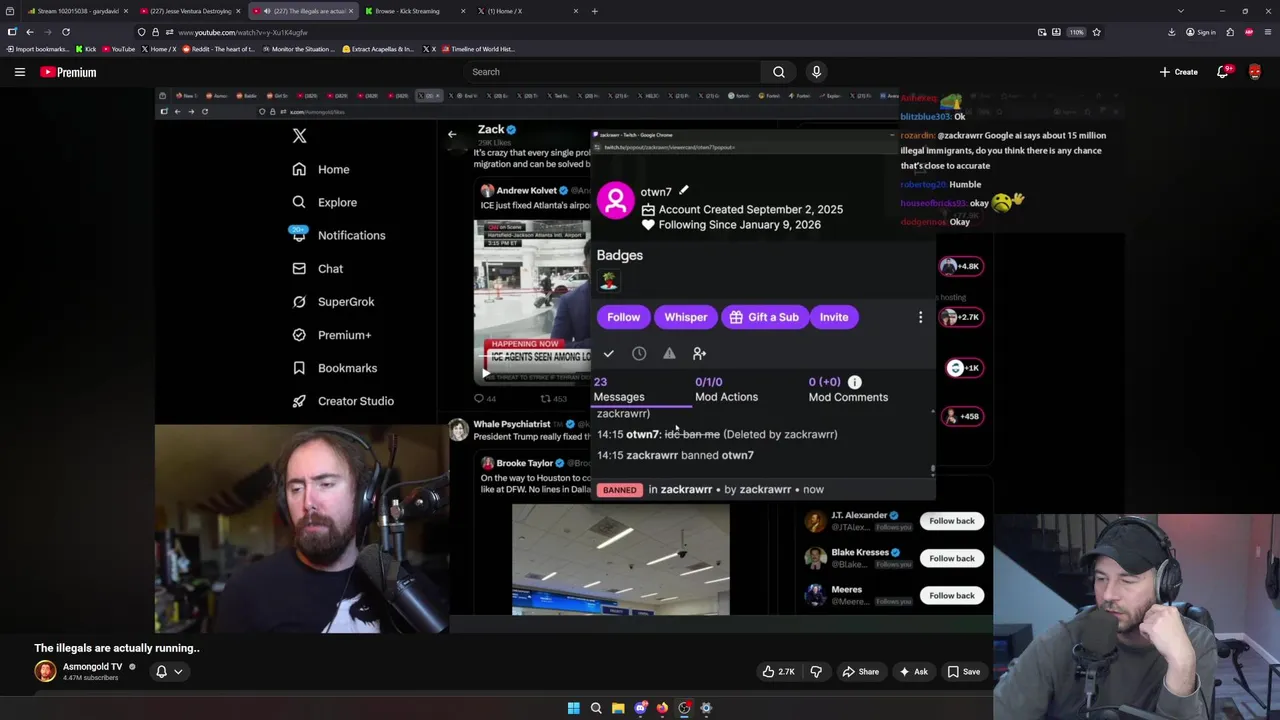Click the X logo in the video
Viewport: 1280px width, 720px height.
[x=299, y=136]
